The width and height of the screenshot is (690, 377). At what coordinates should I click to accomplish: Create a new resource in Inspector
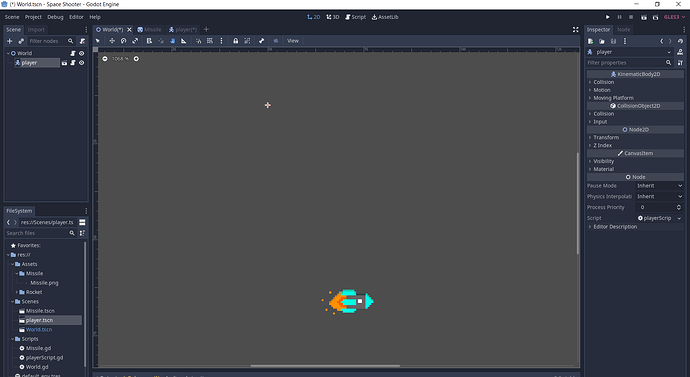(591, 41)
